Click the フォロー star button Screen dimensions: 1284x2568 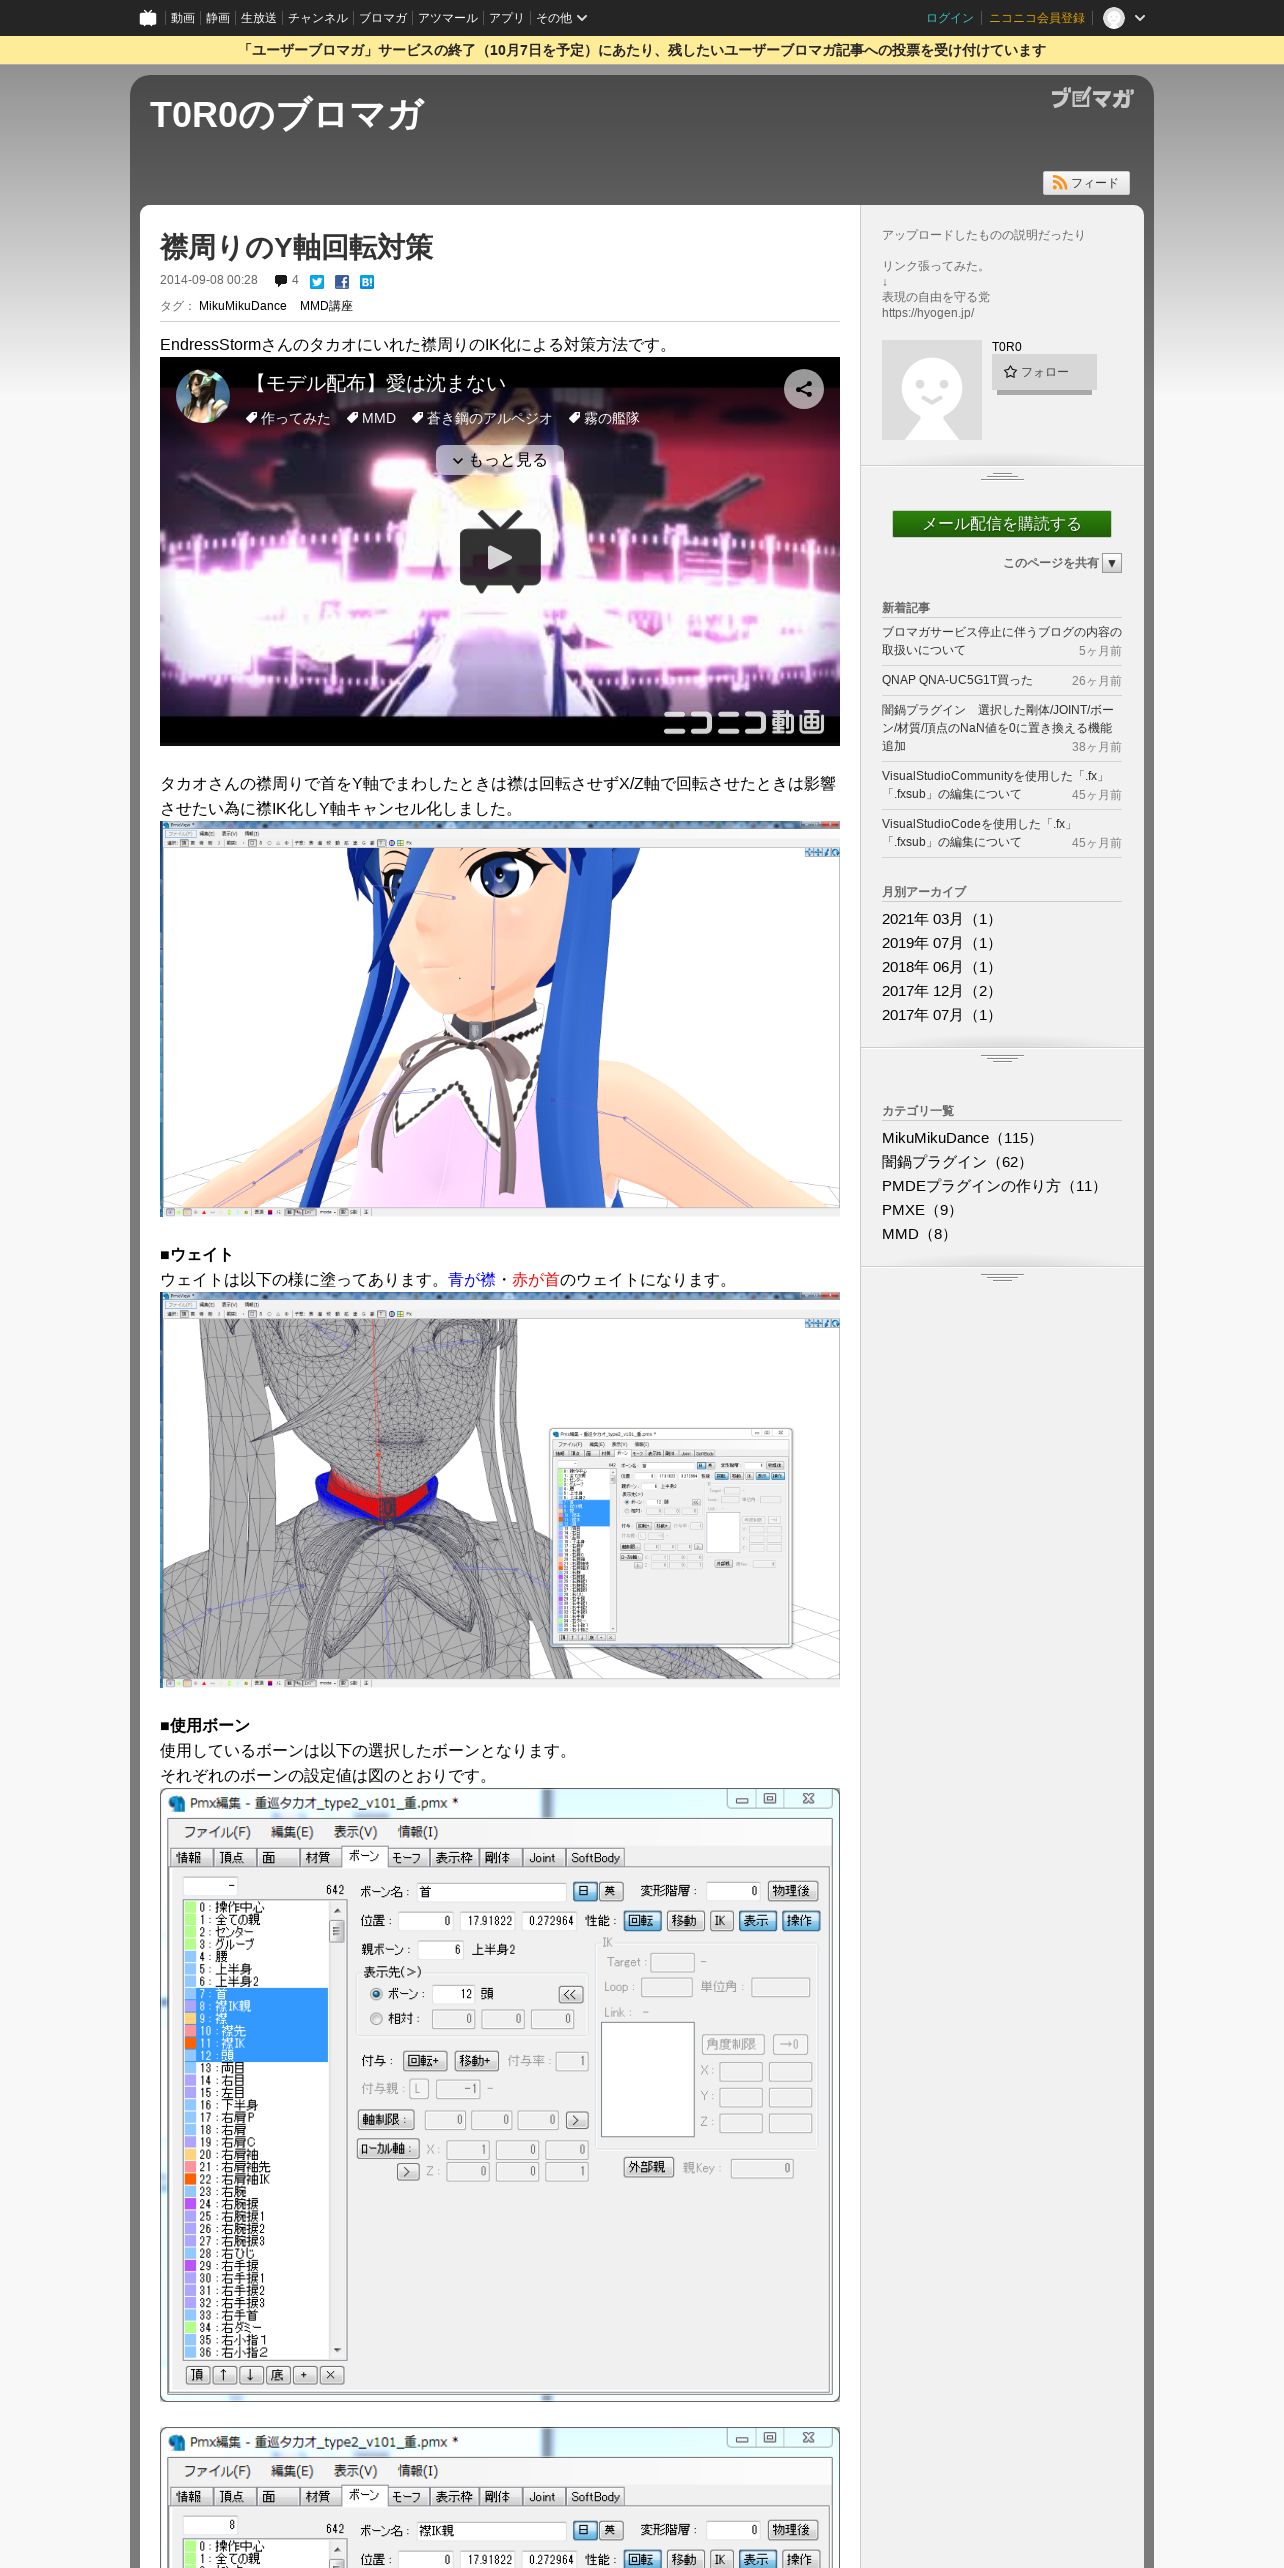pos(1044,372)
